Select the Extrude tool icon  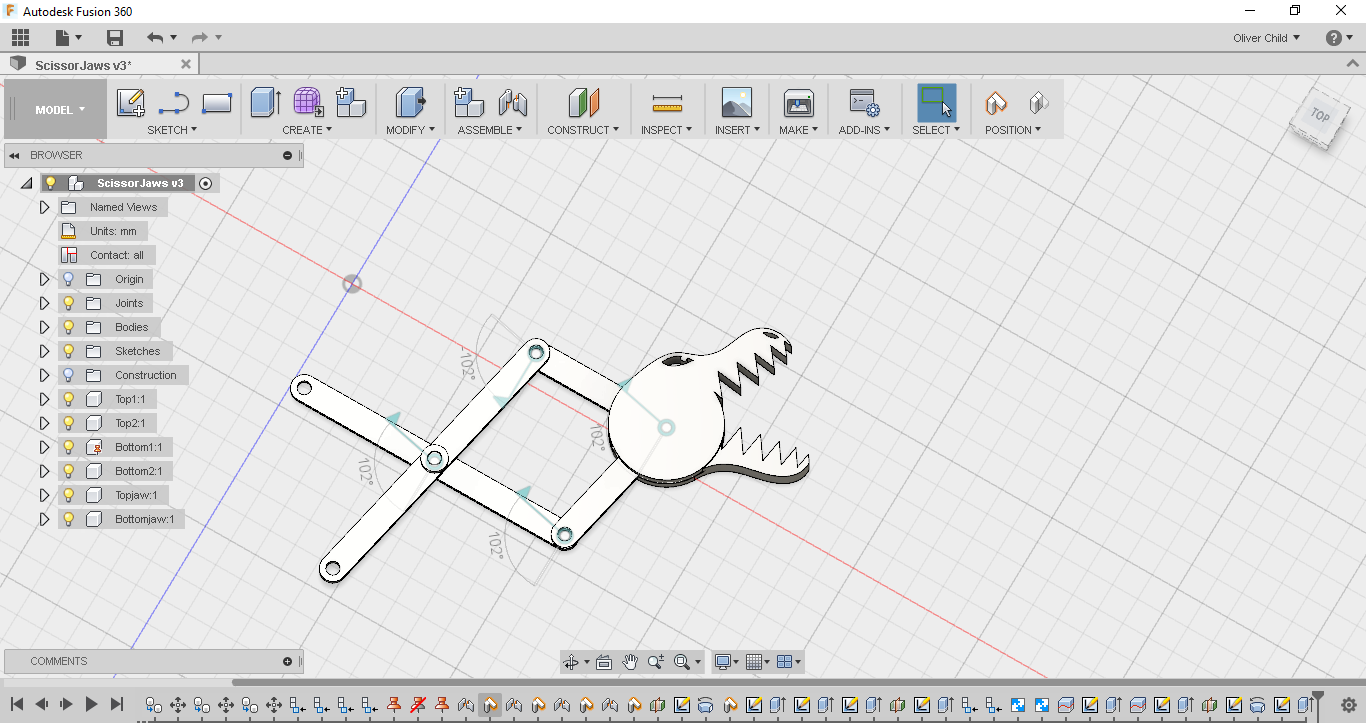(x=265, y=102)
